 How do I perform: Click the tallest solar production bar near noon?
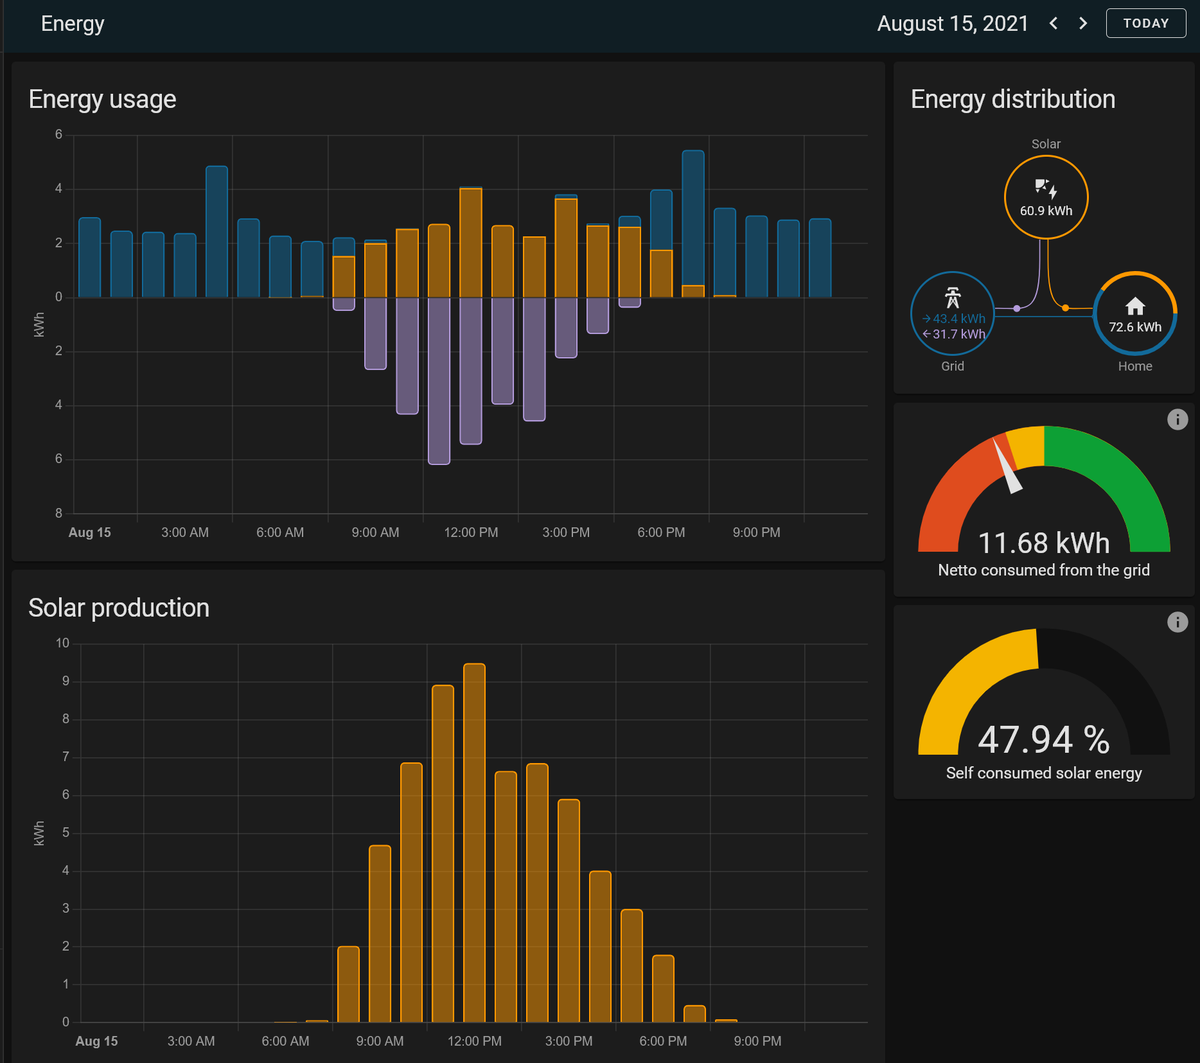pos(475,843)
